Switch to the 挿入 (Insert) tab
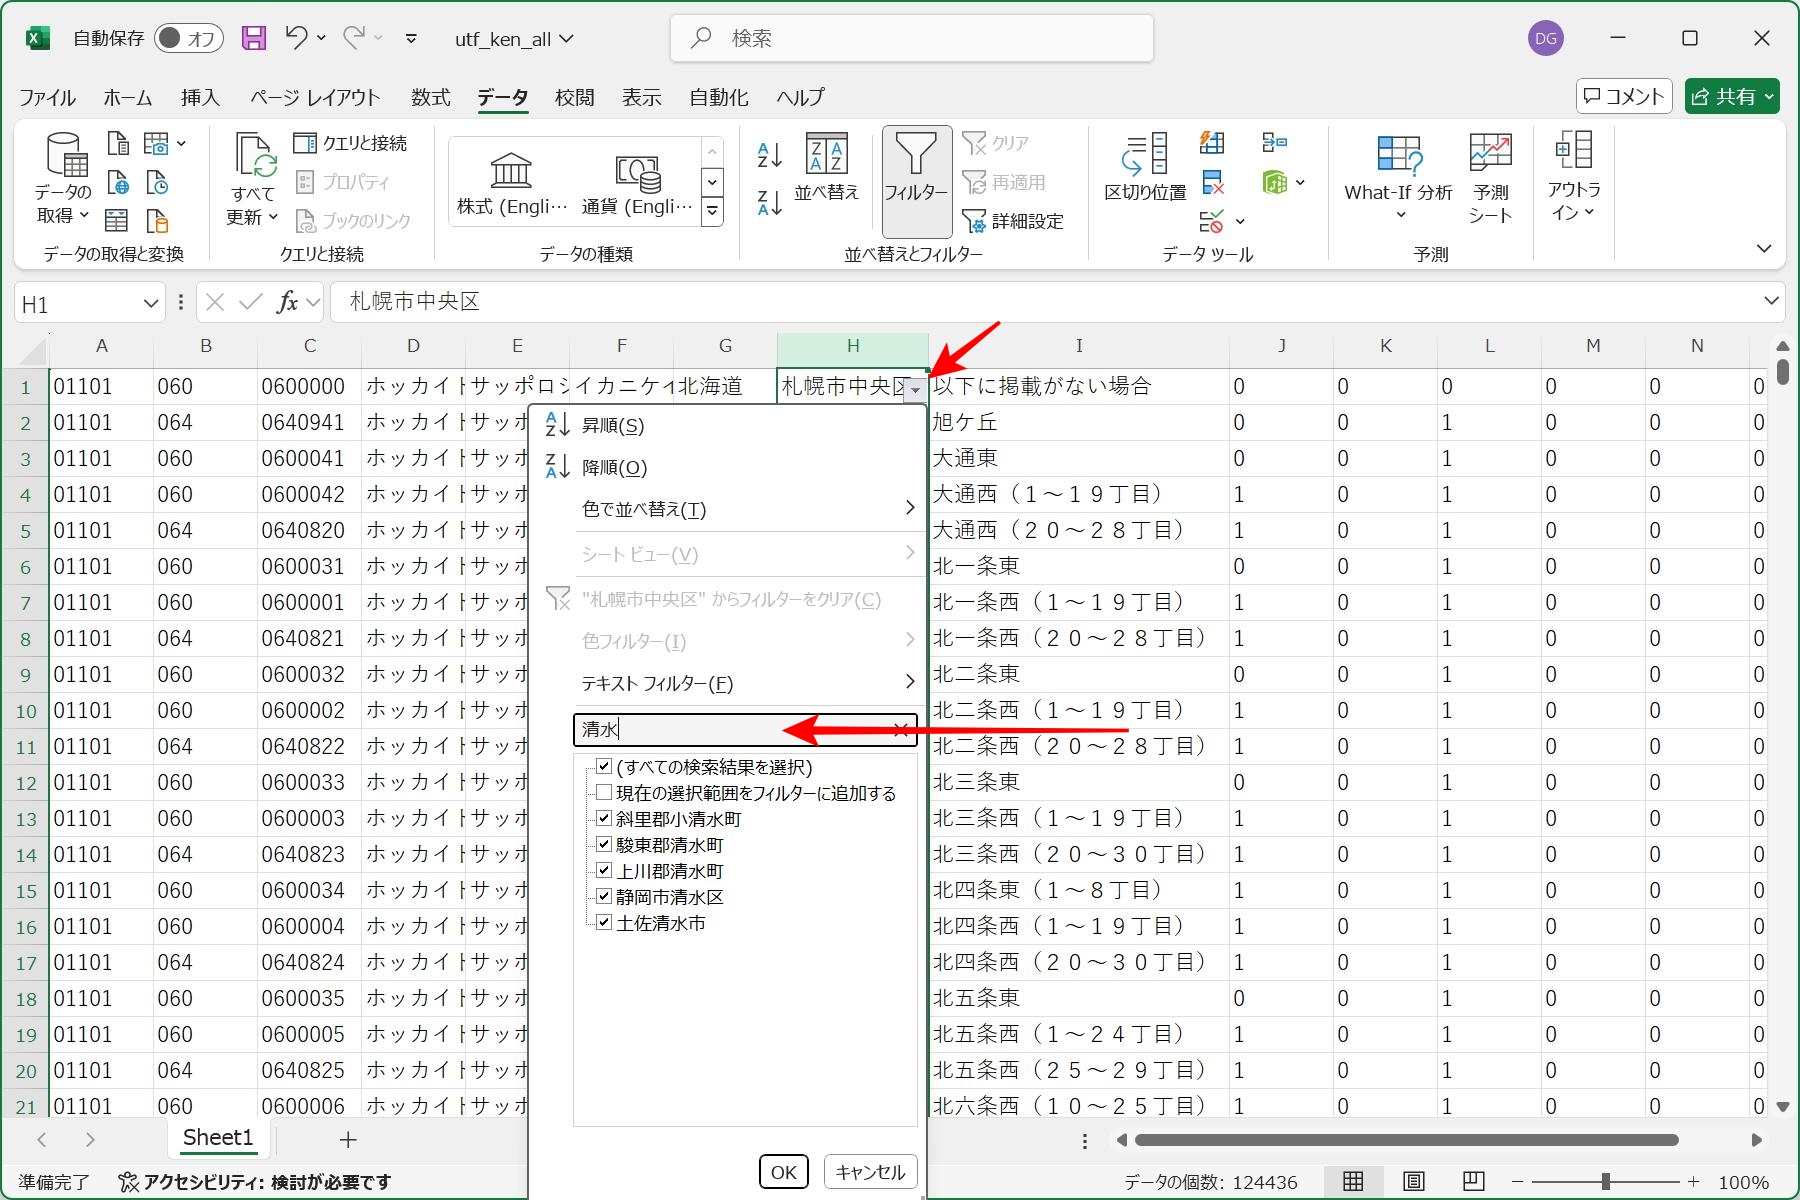Image resolution: width=1800 pixels, height=1200 pixels. (200, 97)
